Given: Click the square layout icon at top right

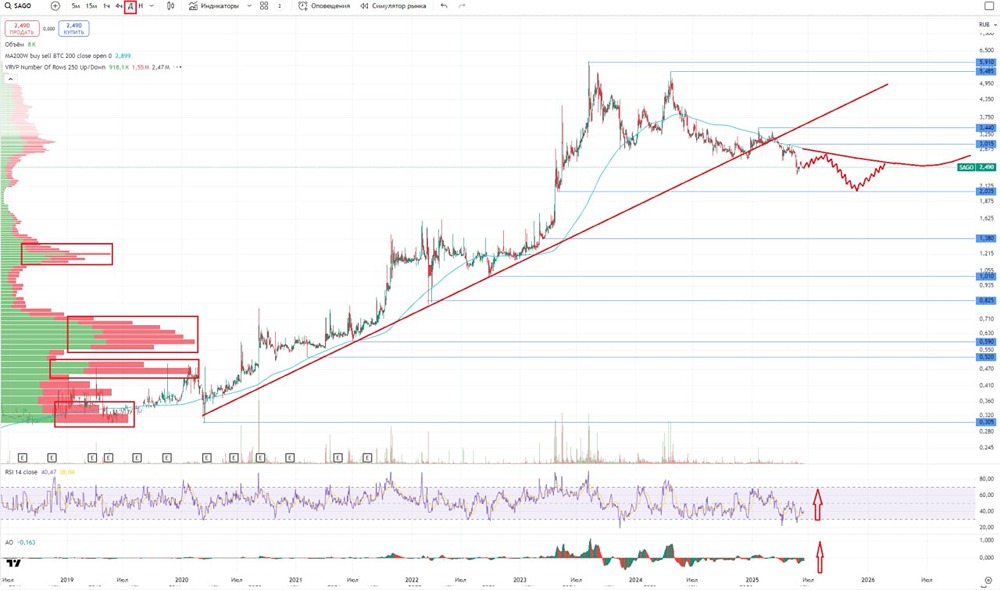Looking at the screenshot, I should point(989,6).
